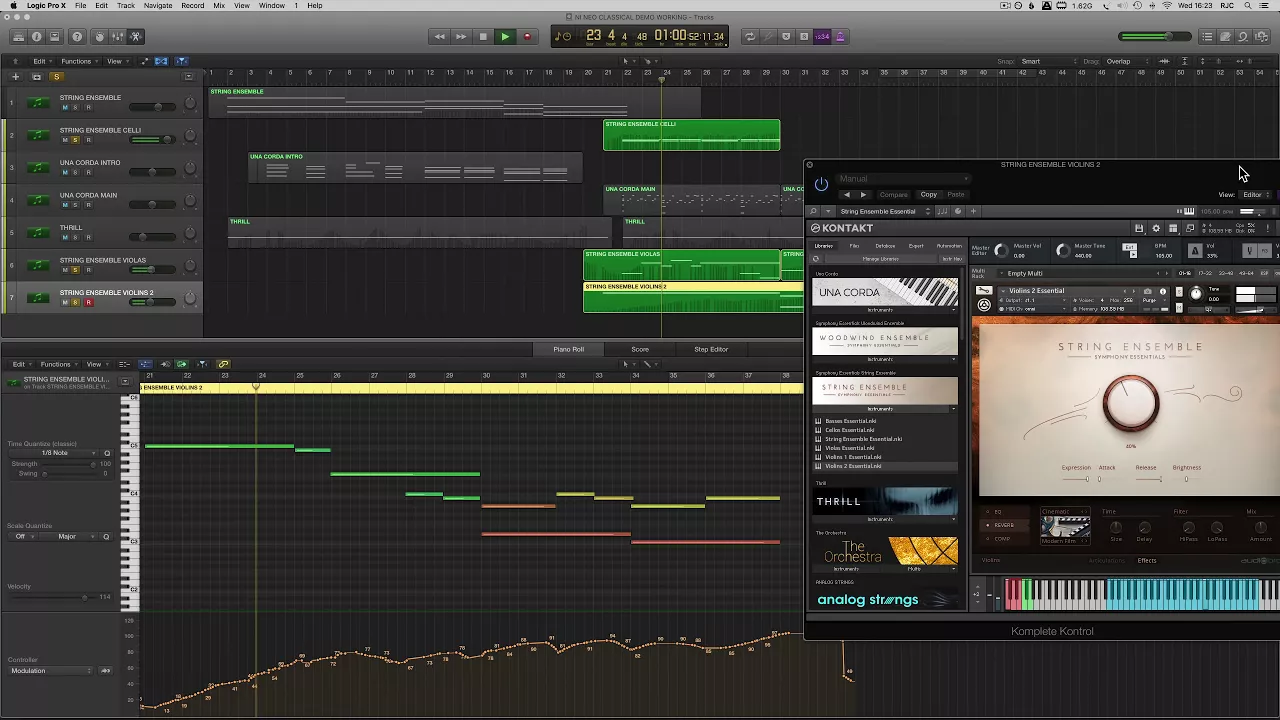Open the Kontakt Files tab
The height and width of the screenshot is (720, 1280).
tap(854, 246)
